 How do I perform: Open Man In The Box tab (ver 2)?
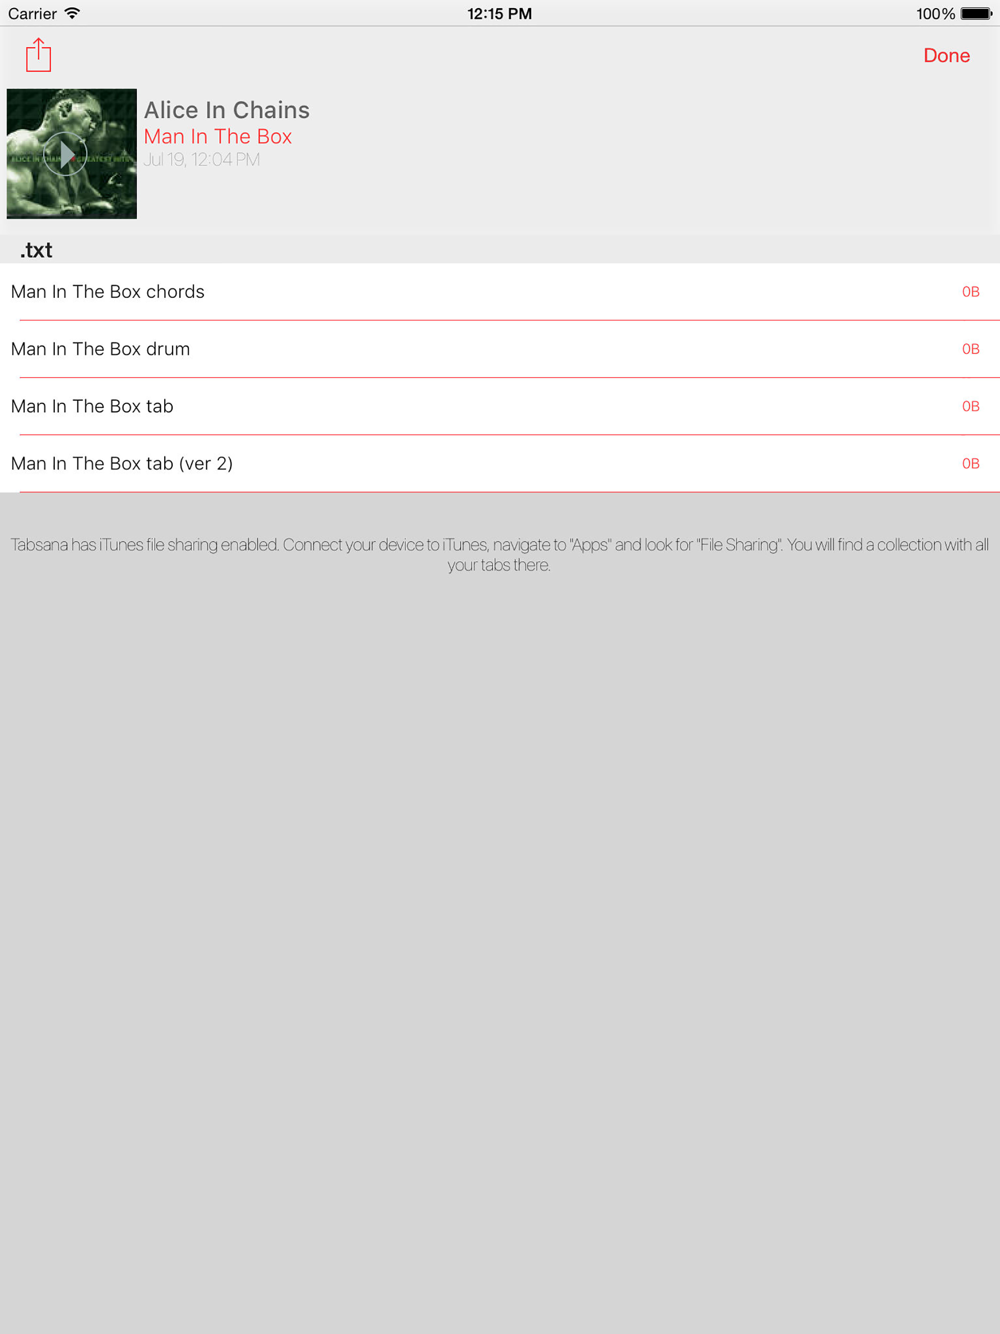point(500,464)
